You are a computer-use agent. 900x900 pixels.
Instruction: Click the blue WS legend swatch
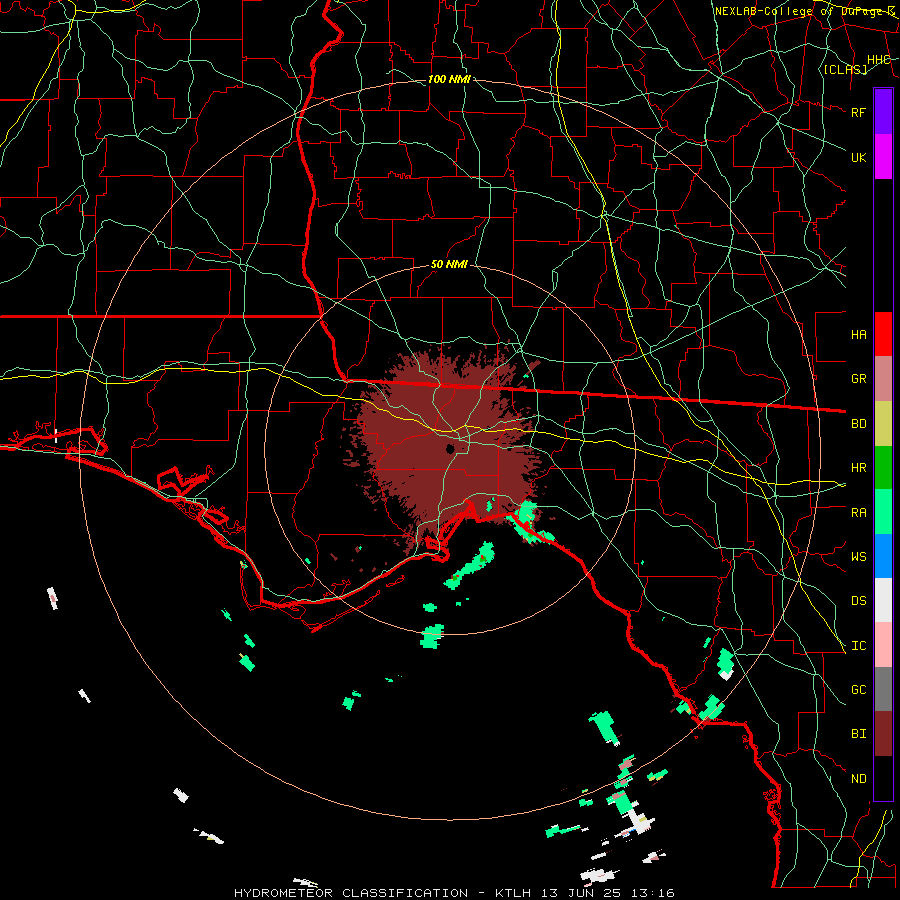[x=883, y=556]
